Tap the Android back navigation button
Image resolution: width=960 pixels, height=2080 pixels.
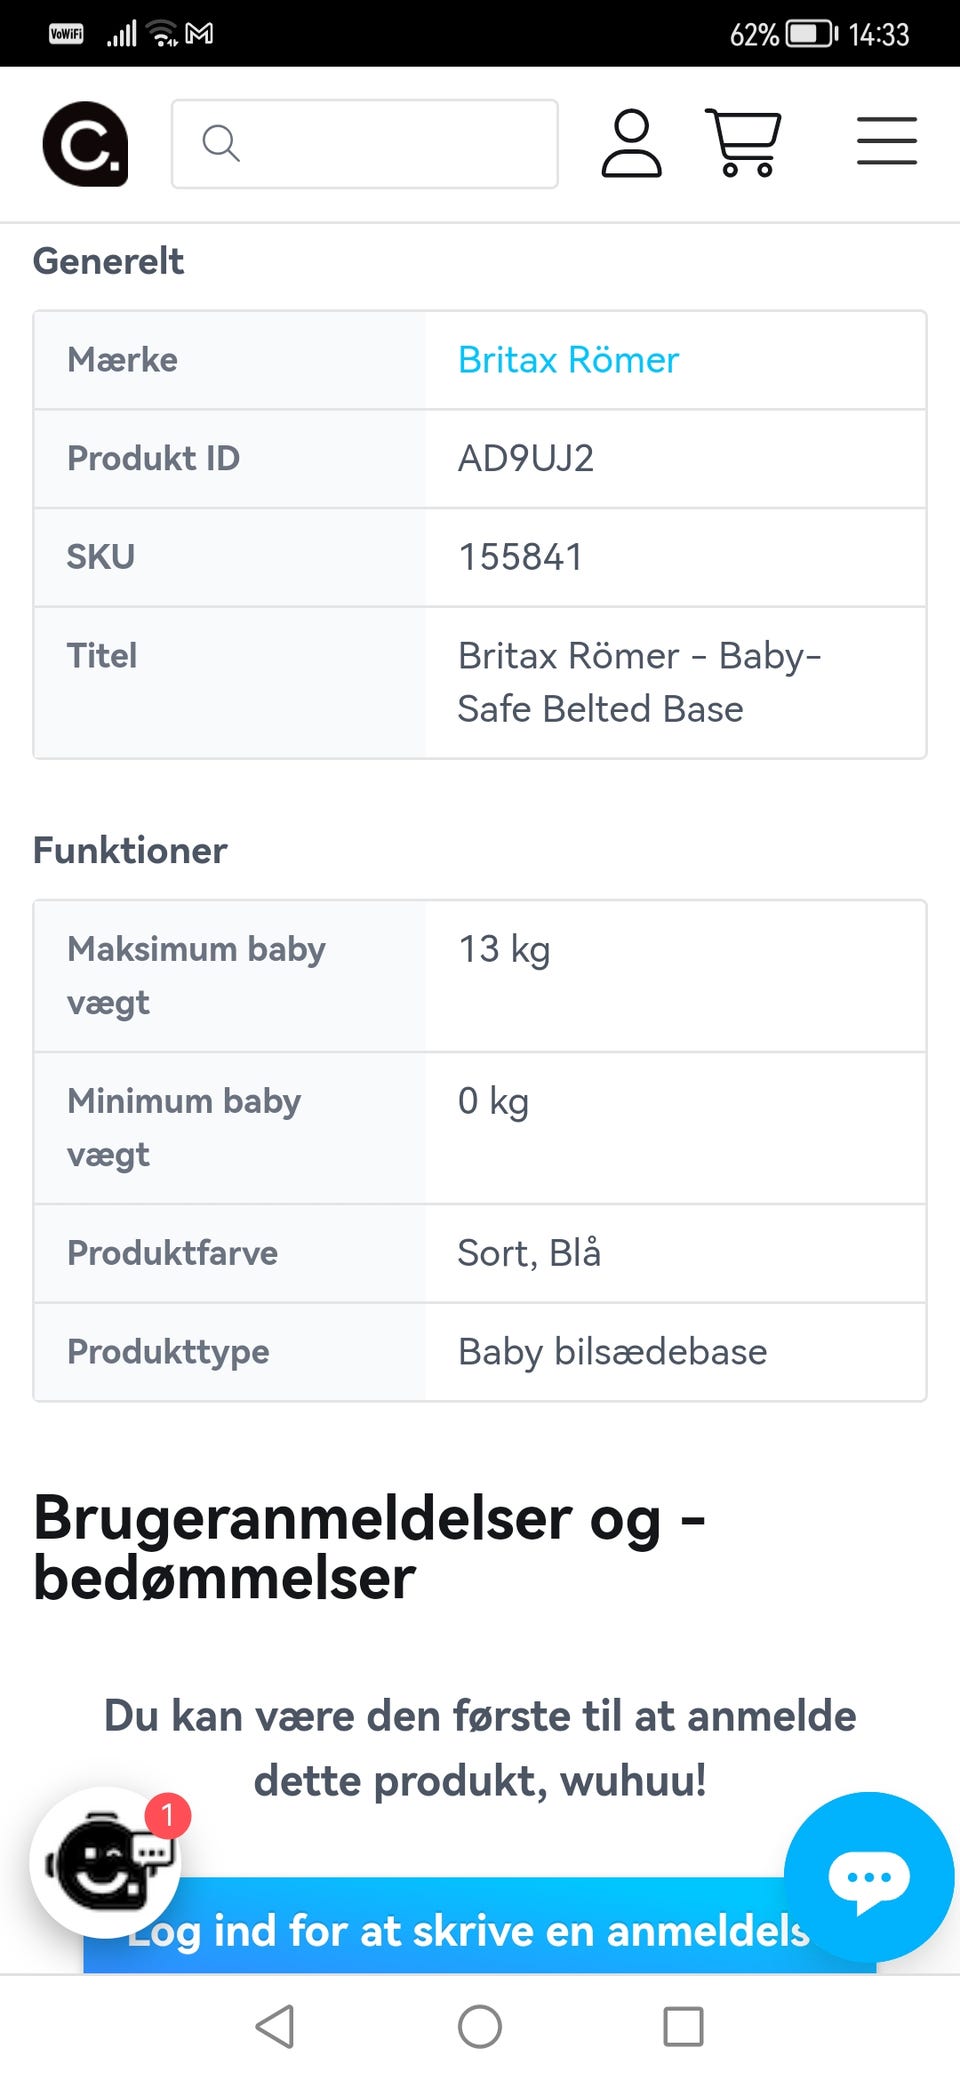(x=275, y=2027)
